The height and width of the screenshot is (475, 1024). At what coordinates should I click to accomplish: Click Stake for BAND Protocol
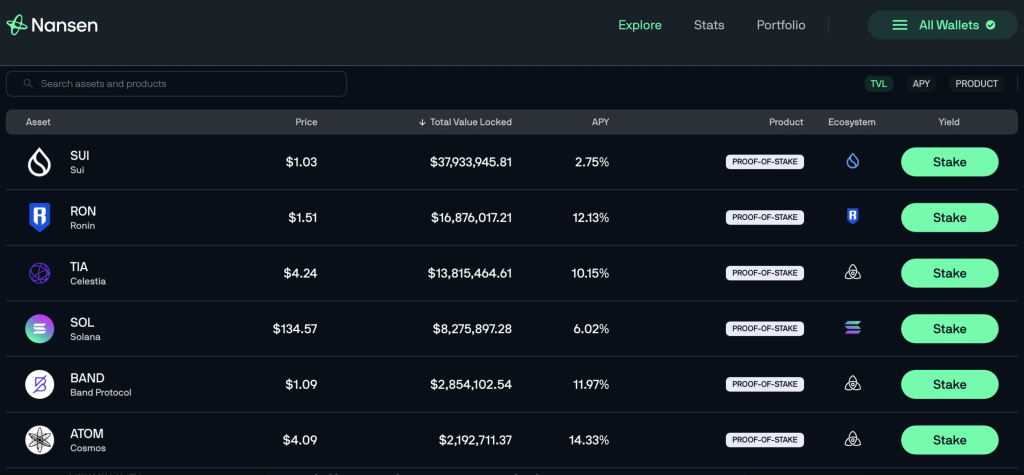pos(950,384)
